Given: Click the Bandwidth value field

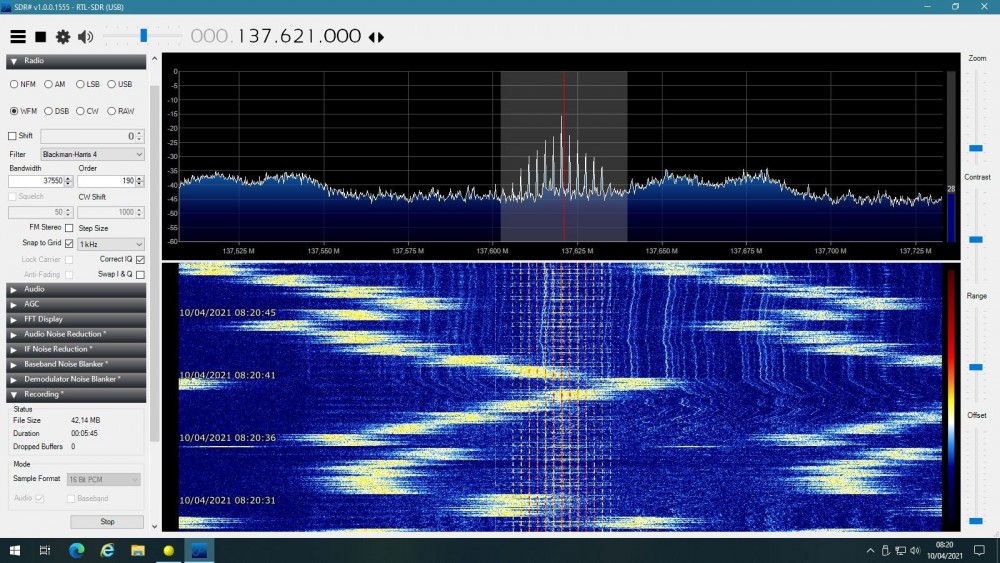Looking at the screenshot, I should coord(36,181).
